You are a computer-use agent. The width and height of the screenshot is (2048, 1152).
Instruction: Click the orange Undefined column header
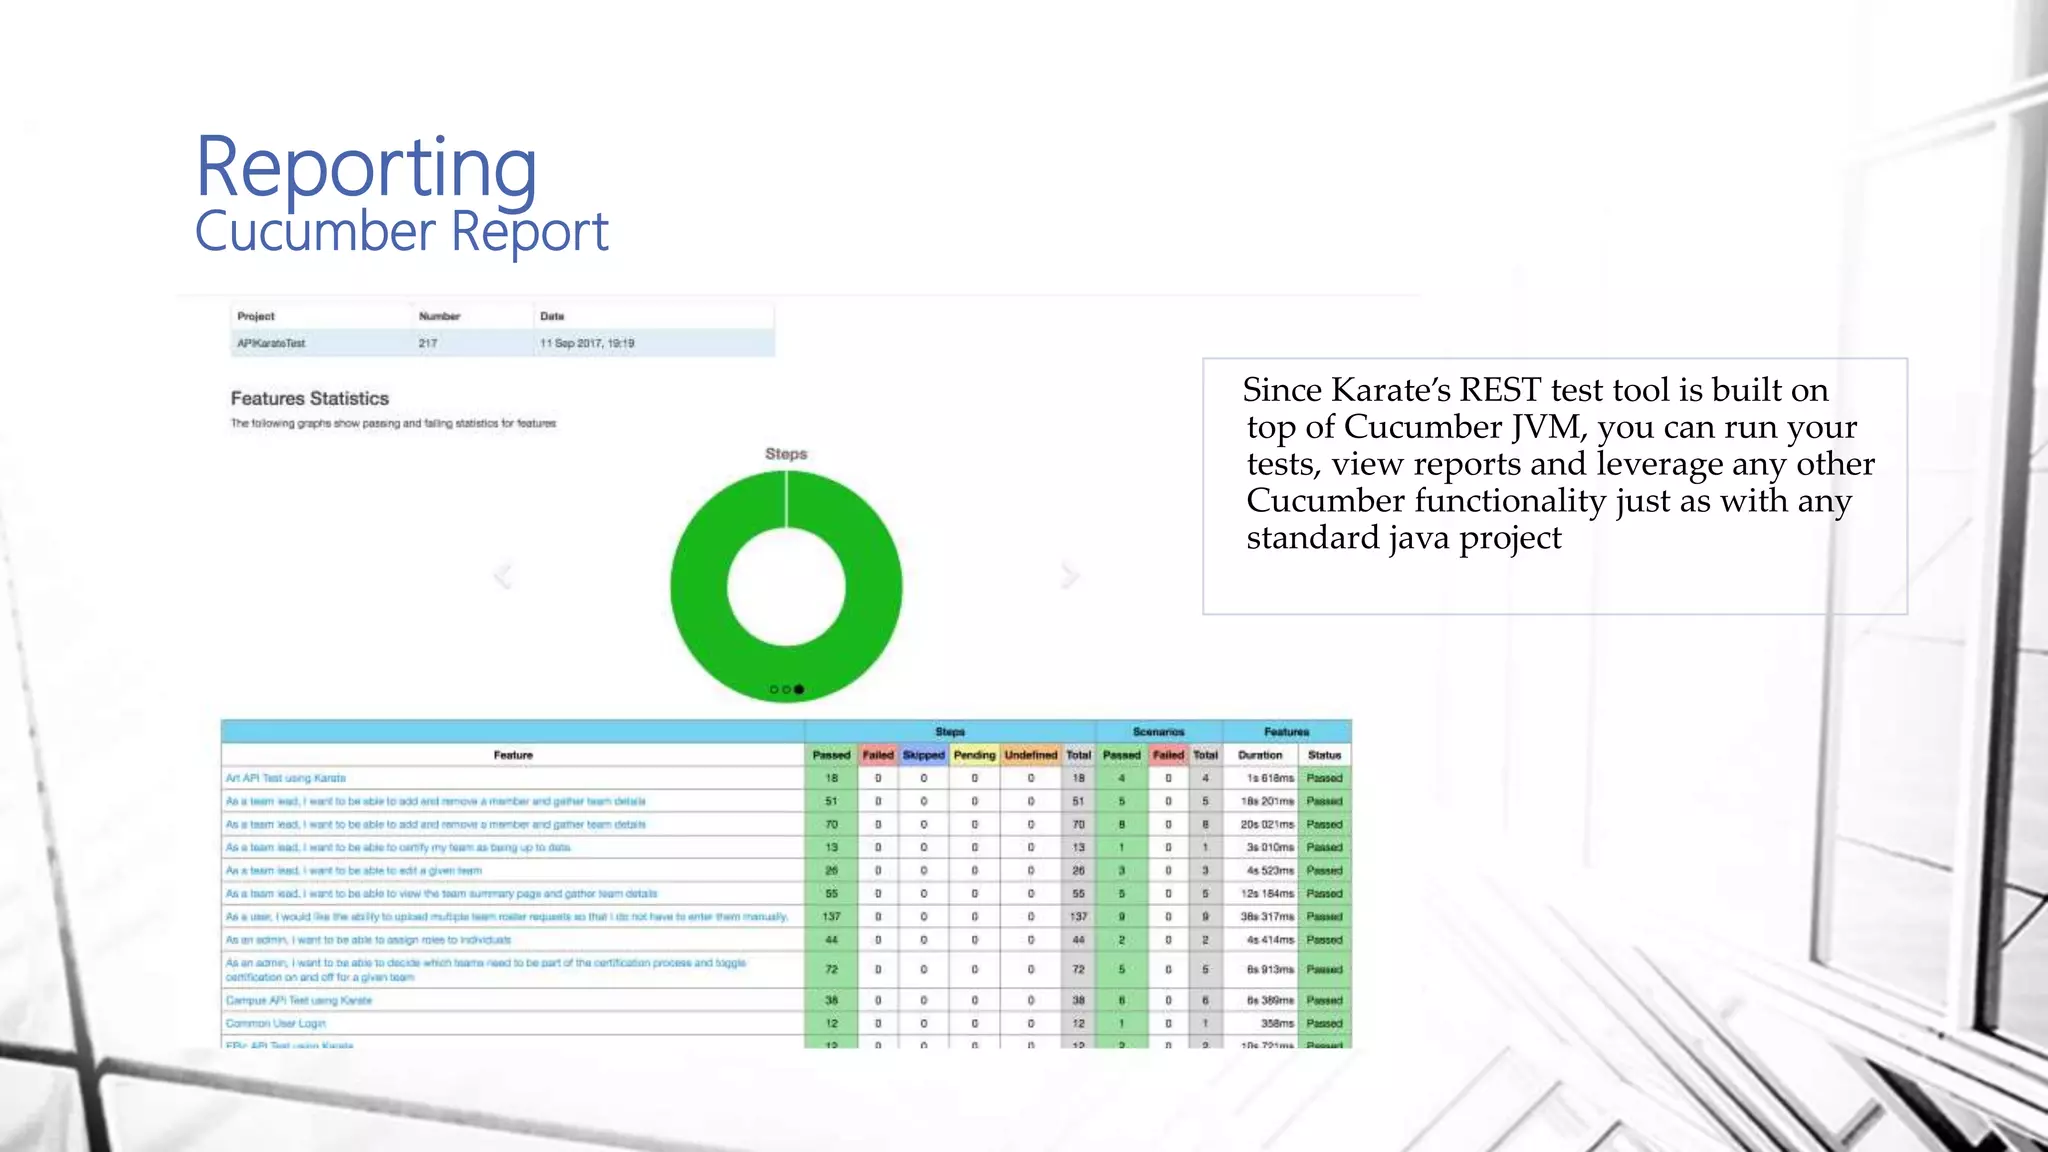(1030, 755)
